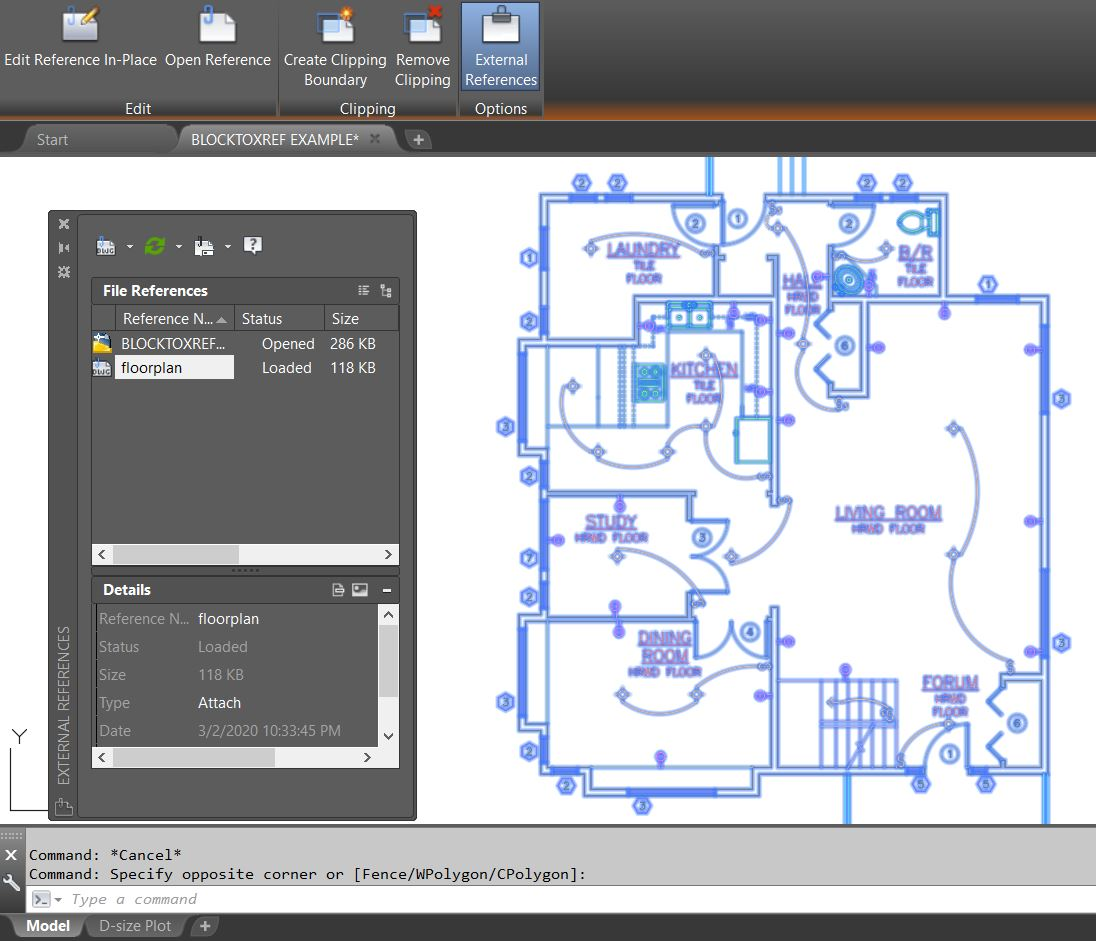This screenshot has height=941, width=1096.
Task: Click the Change Path icon in palette
Action: pos(204,246)
